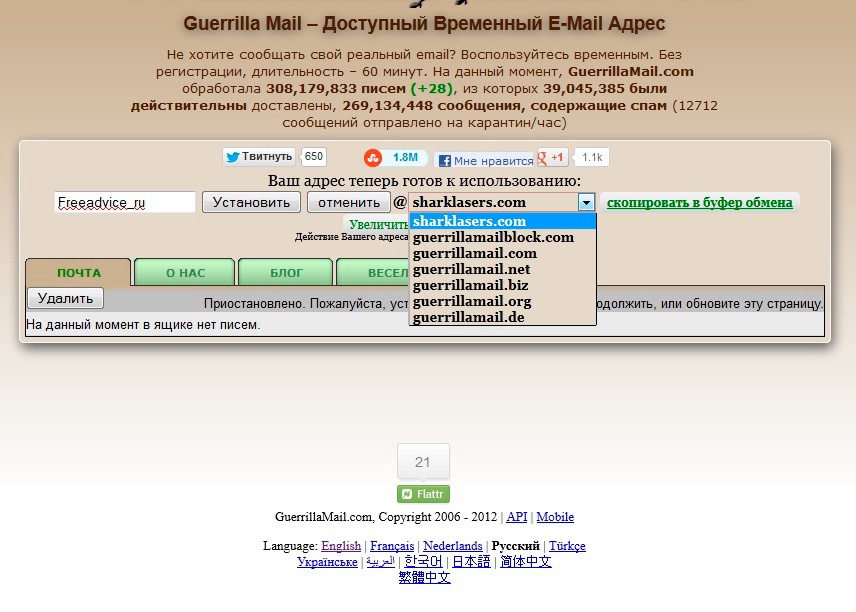Switch language to Japanese 日本語

pyautogui.click(x=471, y=561)
